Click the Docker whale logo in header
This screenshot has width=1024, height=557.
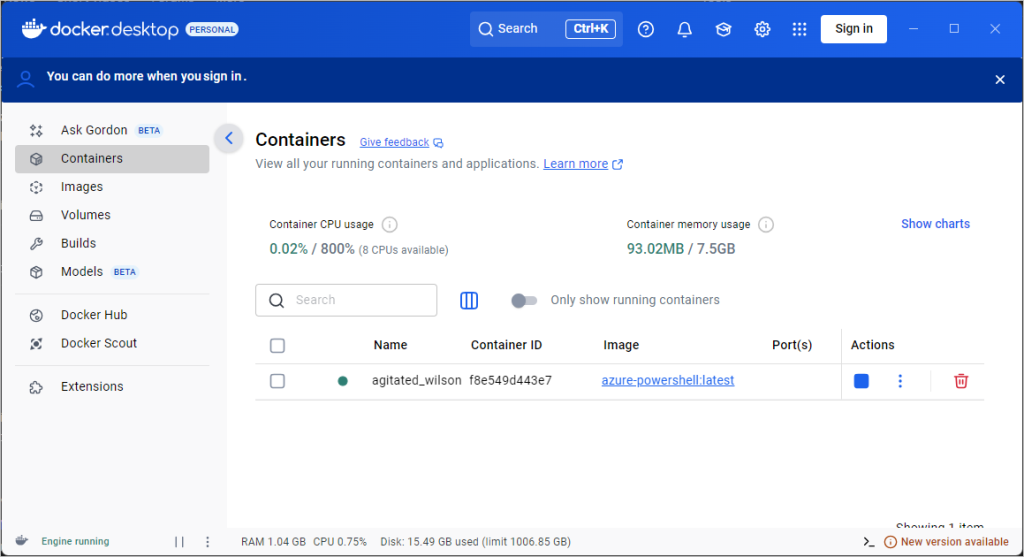pos(33,29)
